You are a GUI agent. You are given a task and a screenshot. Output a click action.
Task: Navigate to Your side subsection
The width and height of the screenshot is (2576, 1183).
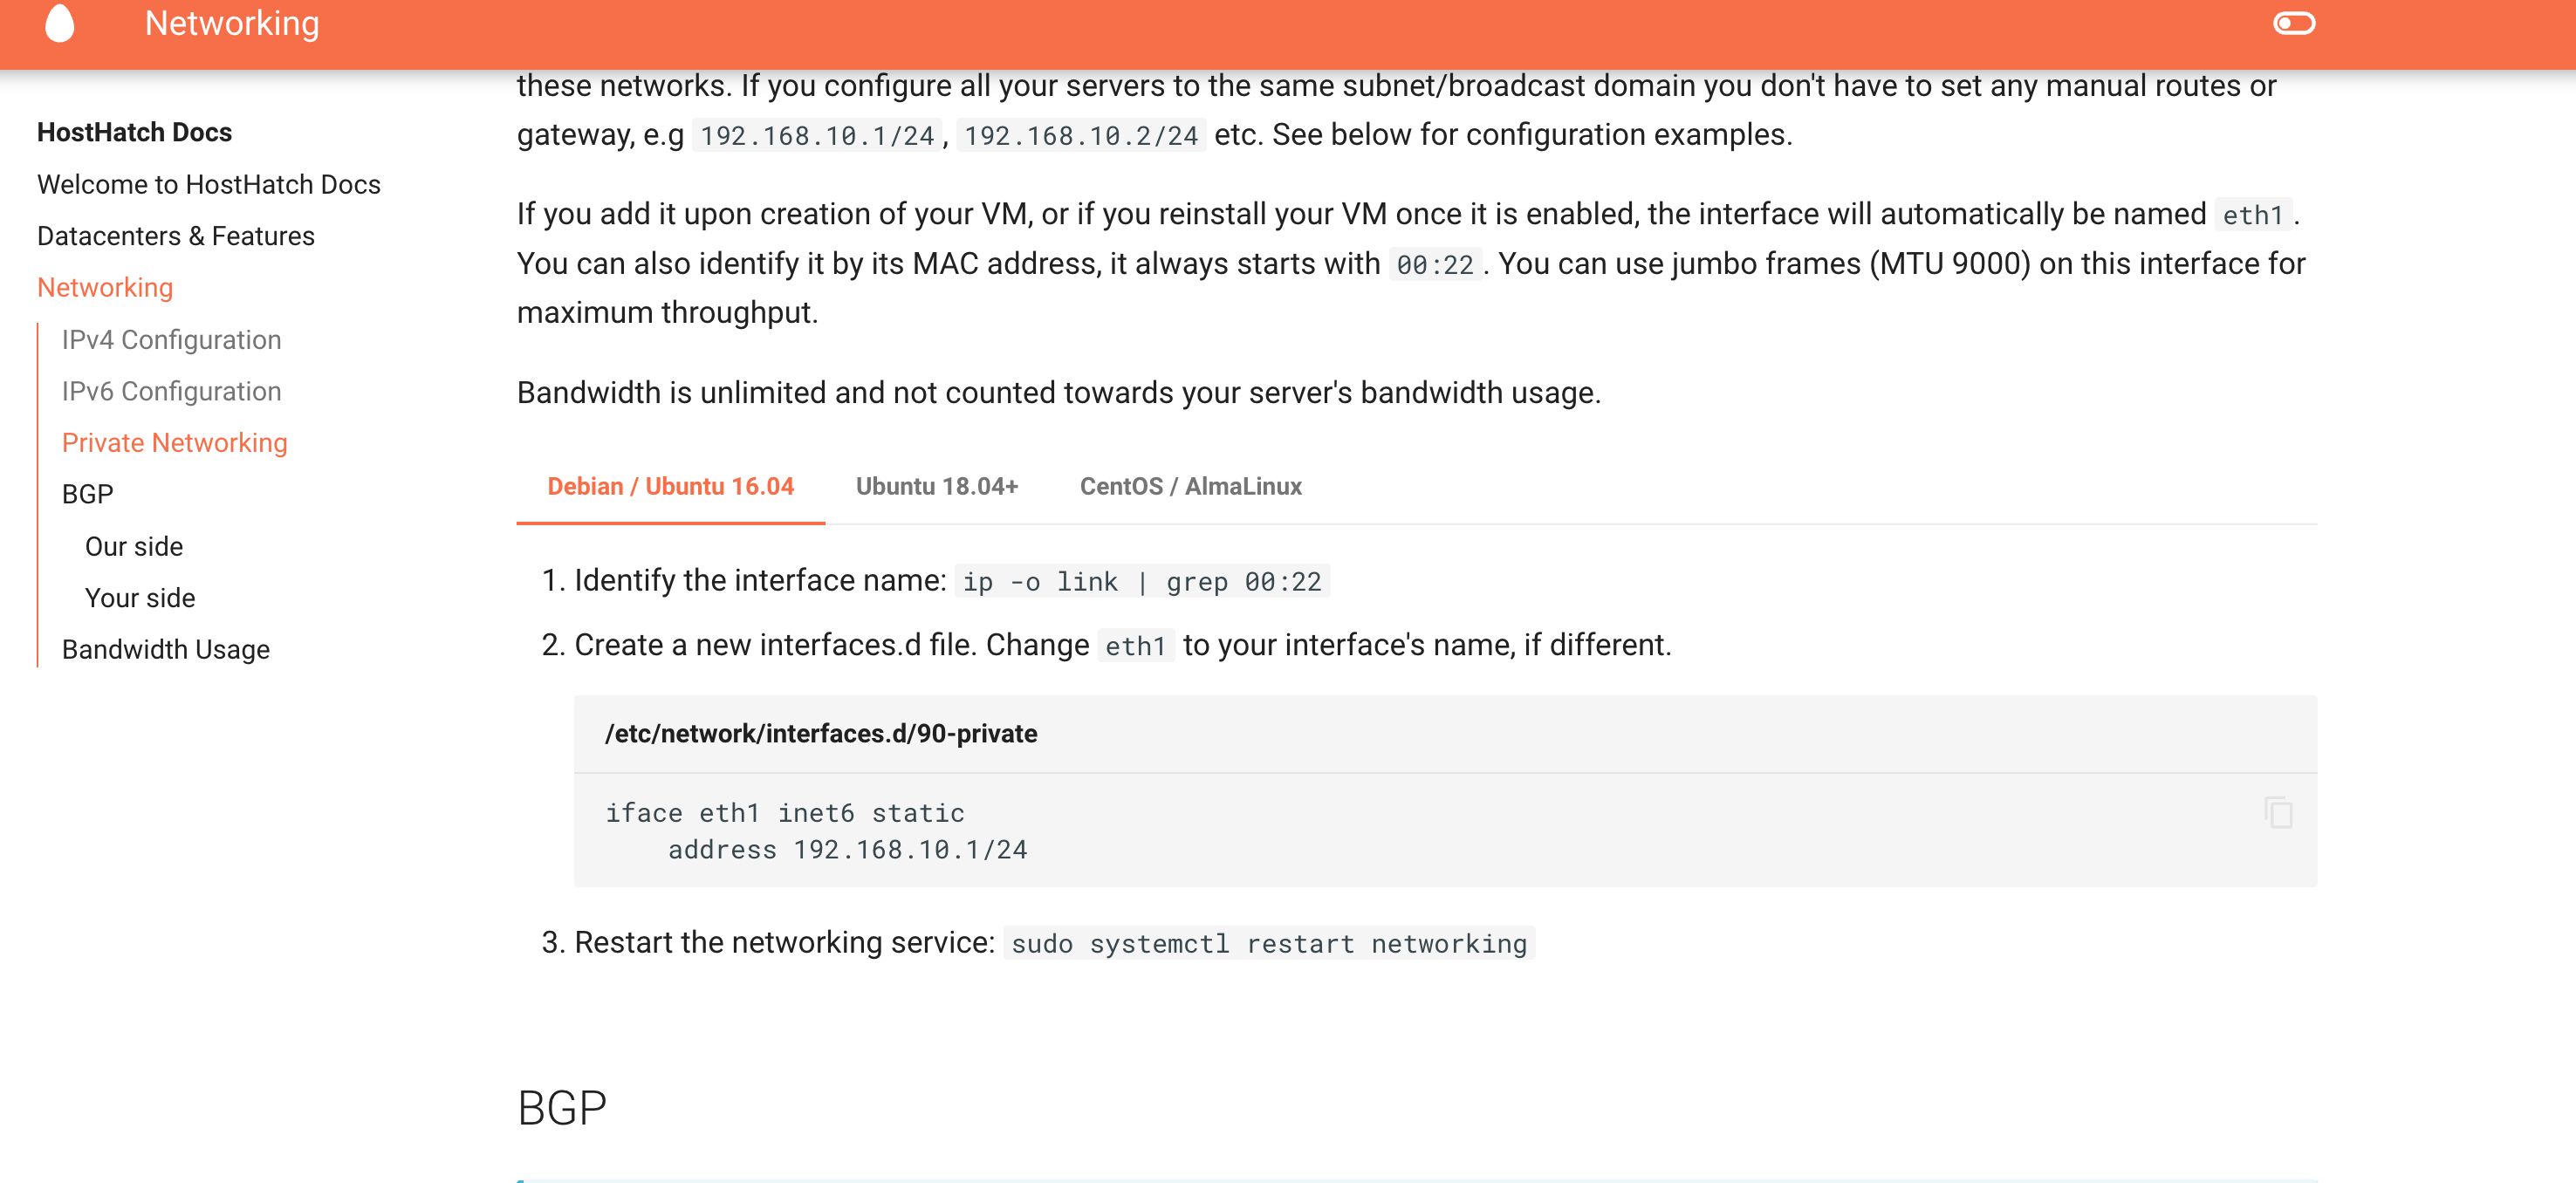(140, 598)
